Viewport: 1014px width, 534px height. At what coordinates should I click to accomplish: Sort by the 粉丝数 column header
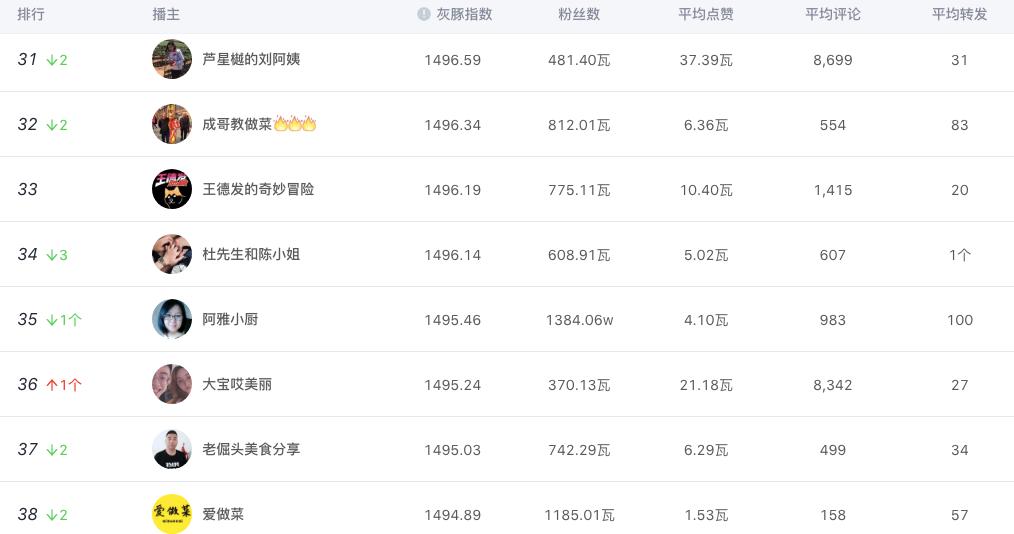click(x=579, y=14)
